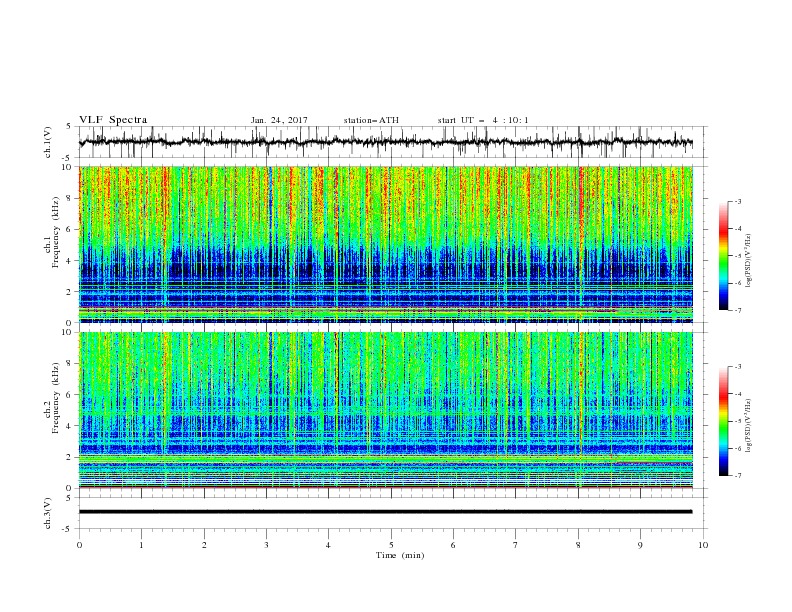This screenshot has height=612, width=792.
Task: Click the '-7' label on the ch.2 colorbar
Action: click(x=737, y=475)
